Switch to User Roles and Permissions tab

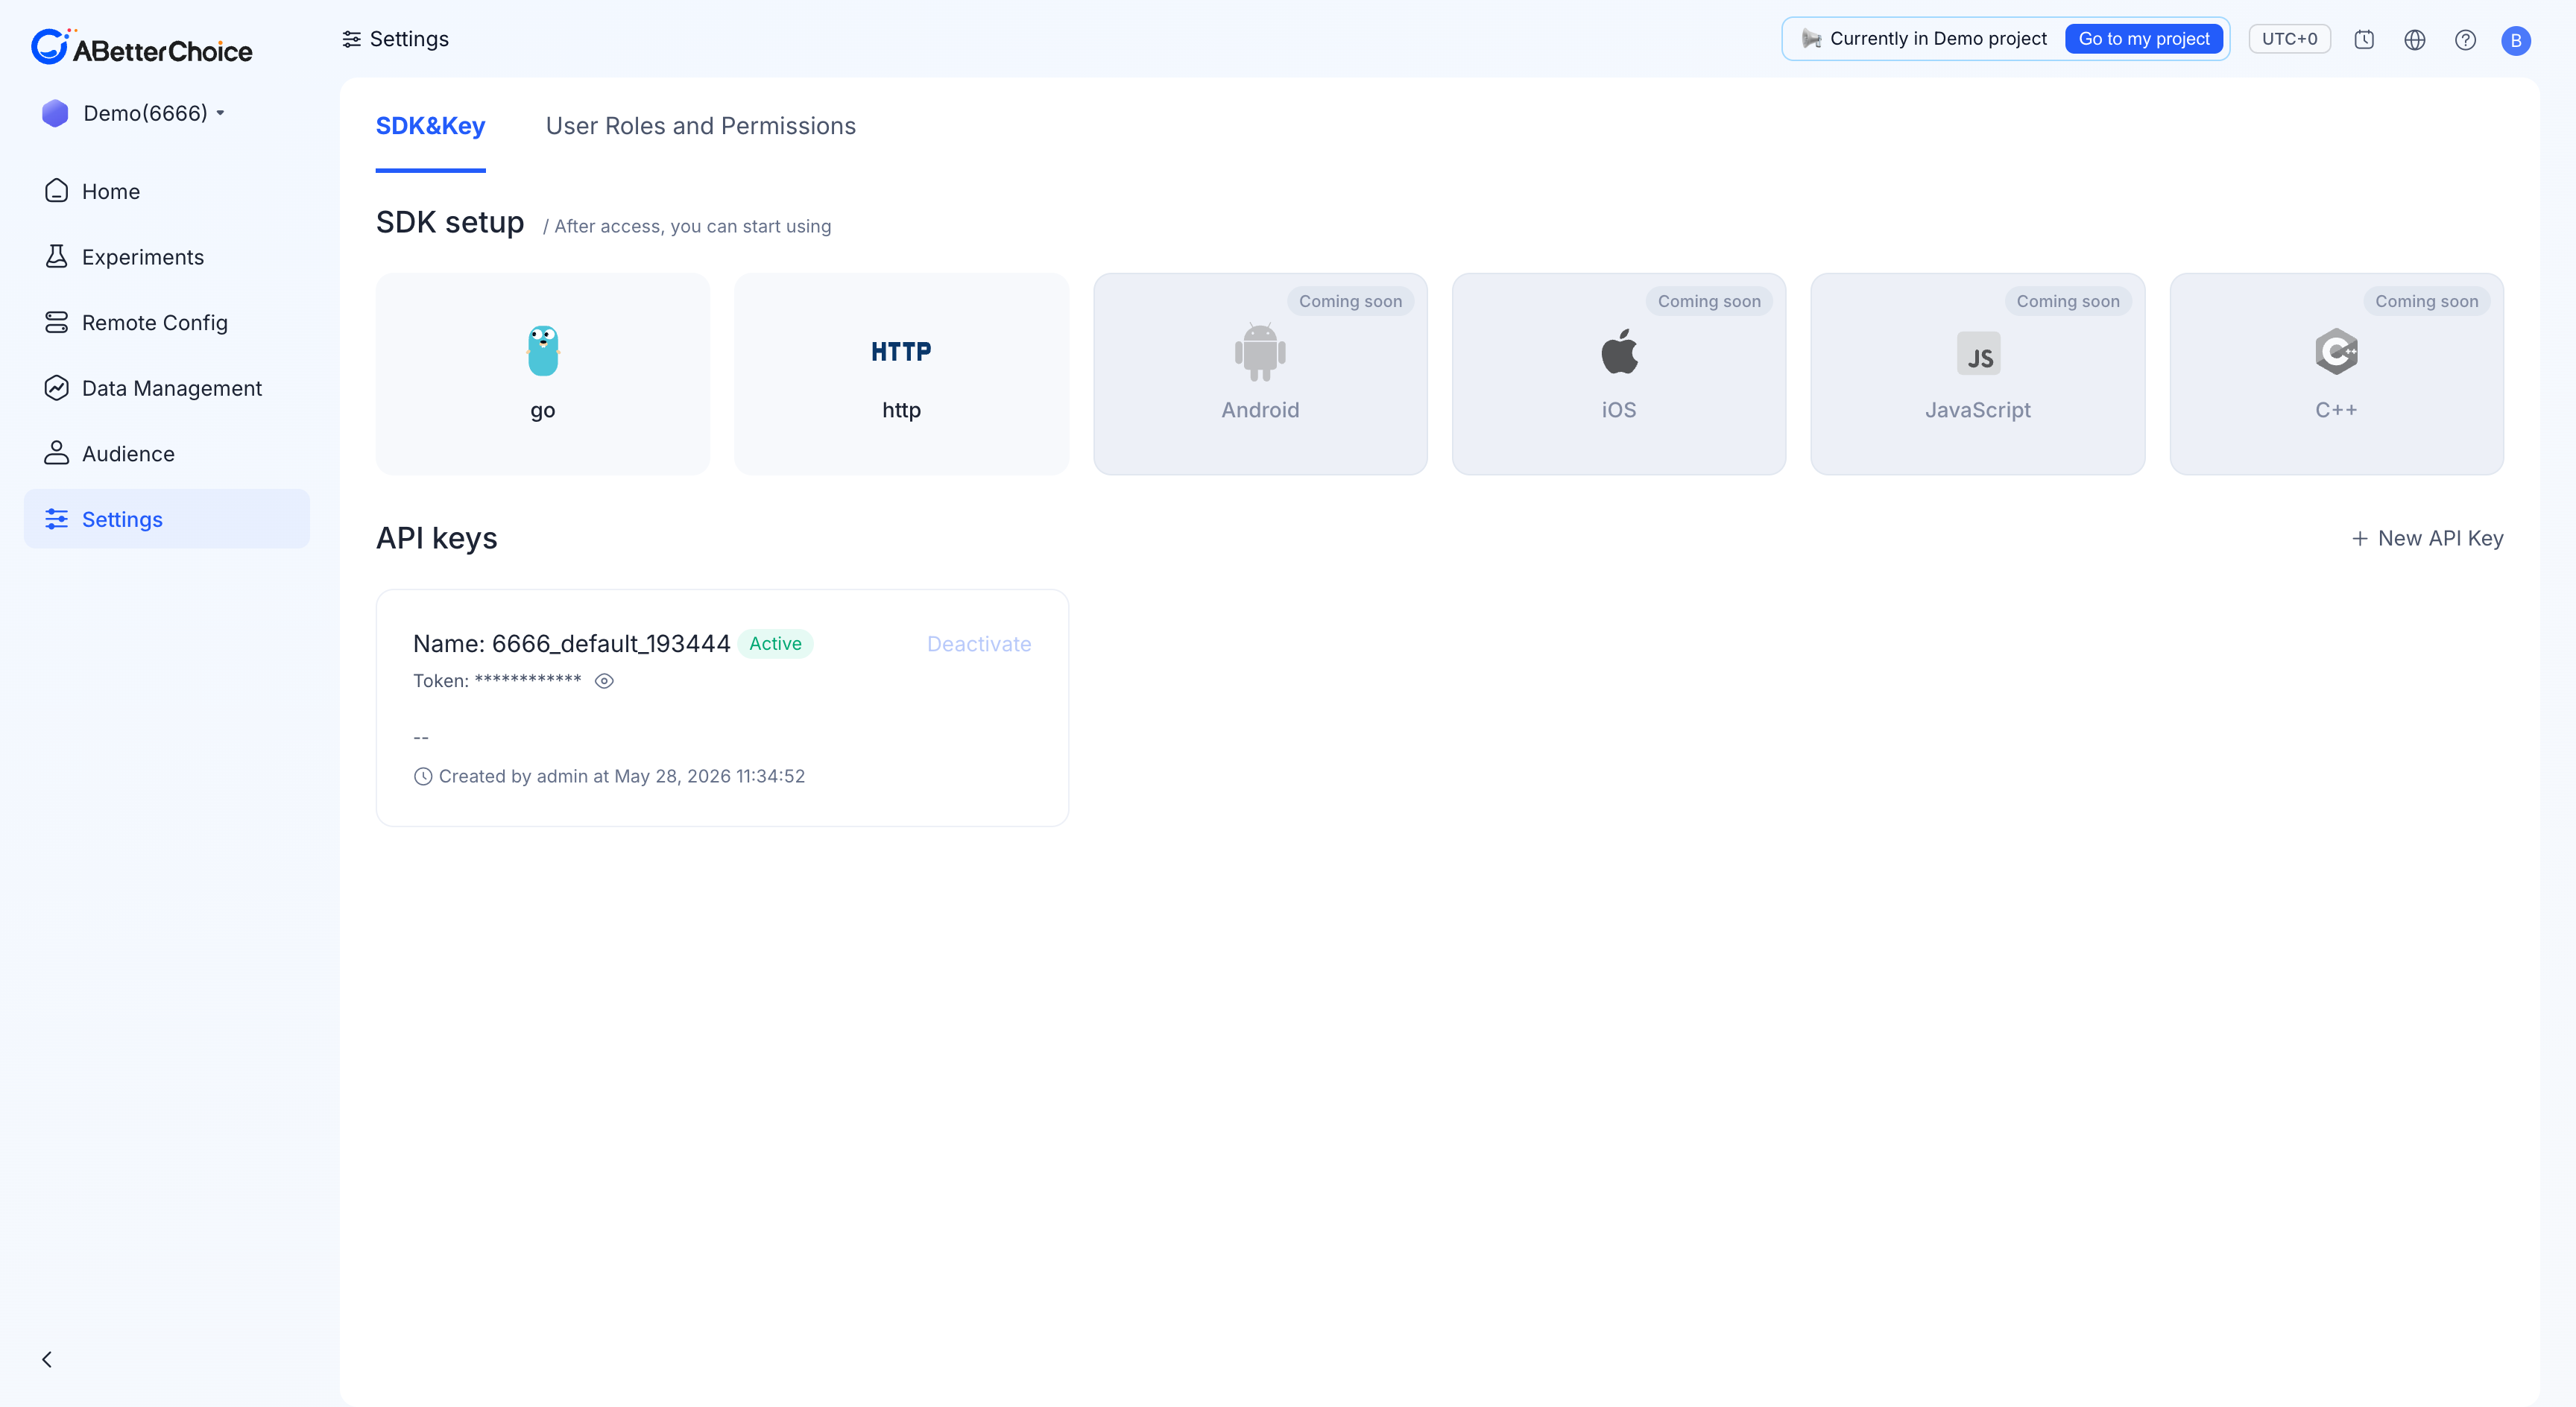click(x=701, y=126)
